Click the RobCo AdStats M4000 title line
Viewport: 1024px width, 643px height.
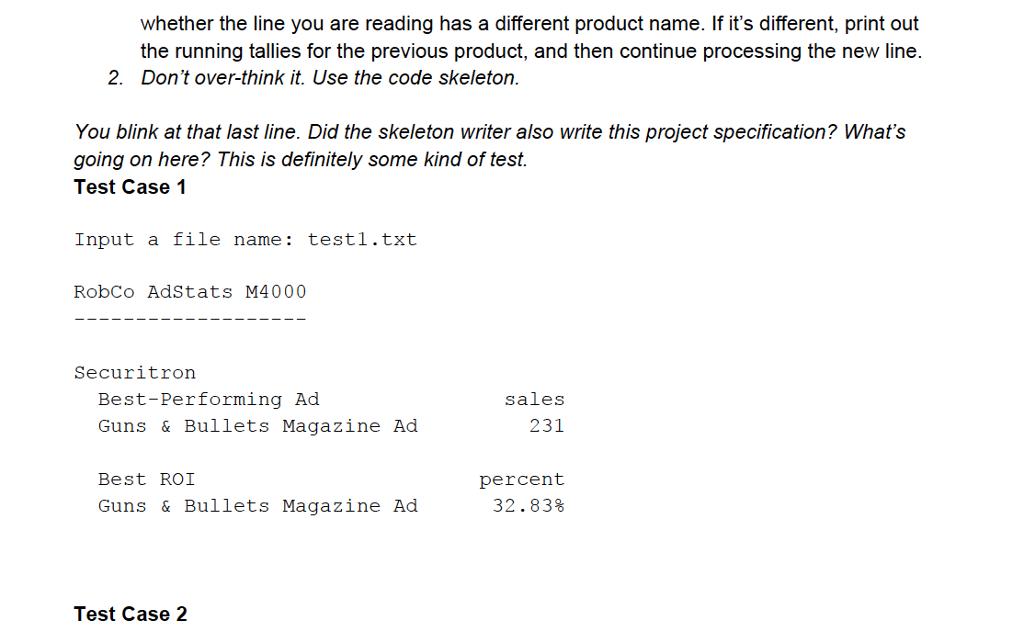[190, 292]
